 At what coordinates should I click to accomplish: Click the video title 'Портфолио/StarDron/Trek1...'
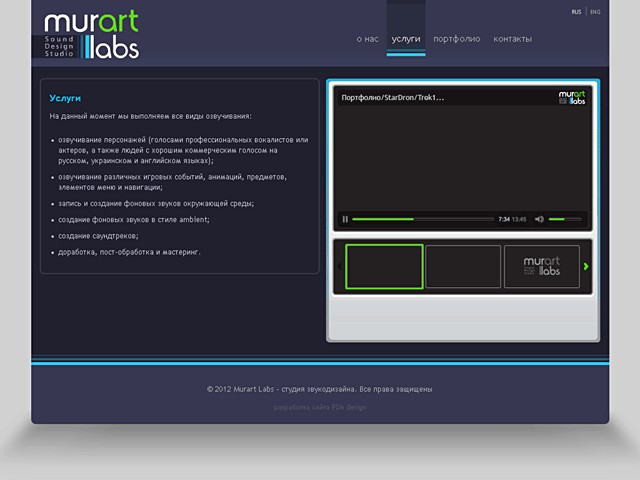point(392,98)
